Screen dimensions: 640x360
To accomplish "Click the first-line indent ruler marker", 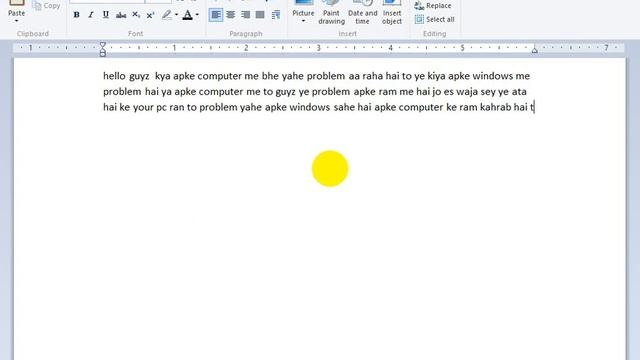I will (x=103, y=45).
